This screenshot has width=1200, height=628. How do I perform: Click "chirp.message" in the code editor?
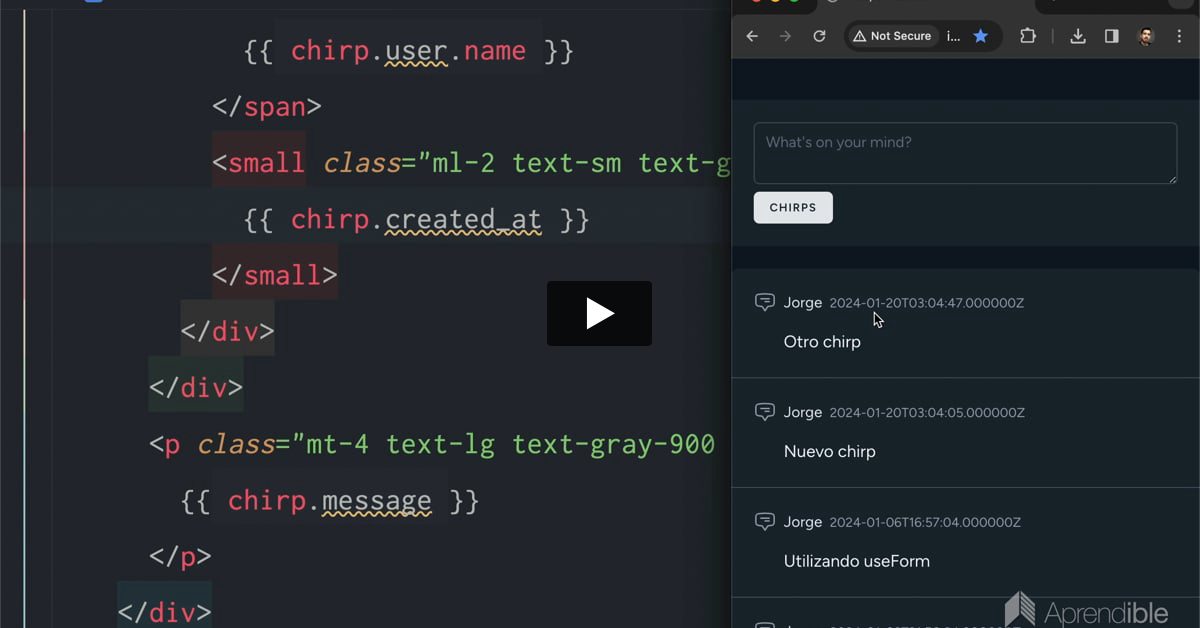coord(329,501)
